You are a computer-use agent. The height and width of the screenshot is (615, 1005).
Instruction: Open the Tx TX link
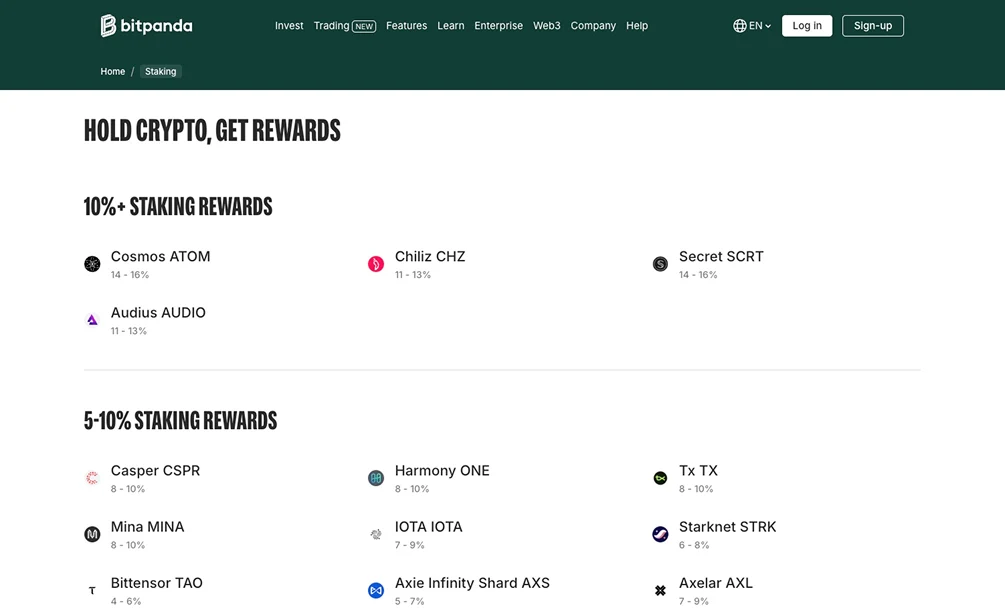[699, 470]
